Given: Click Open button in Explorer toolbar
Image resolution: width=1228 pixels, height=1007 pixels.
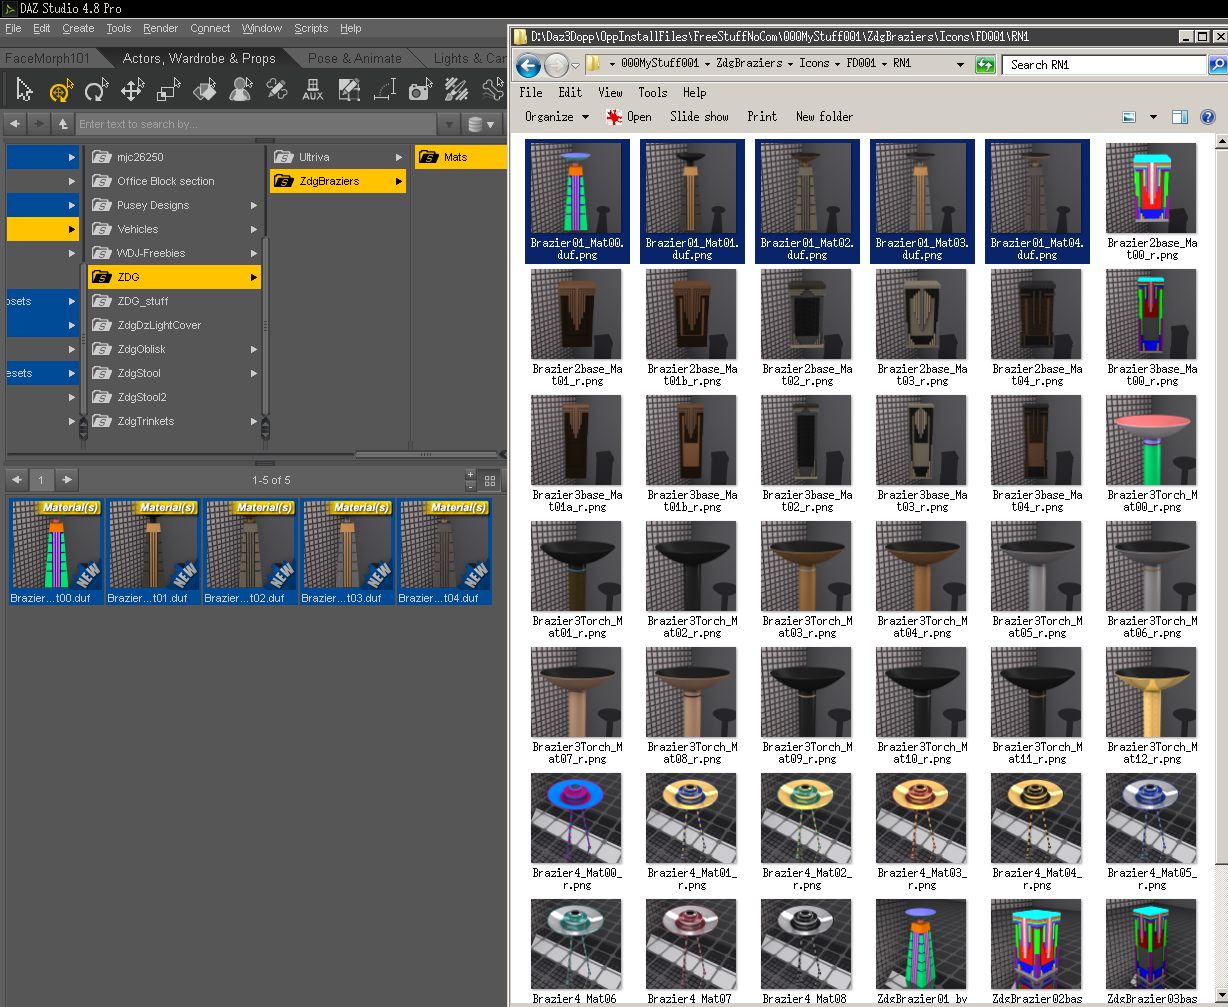Looking at the screenshot, I should (629, 117).
